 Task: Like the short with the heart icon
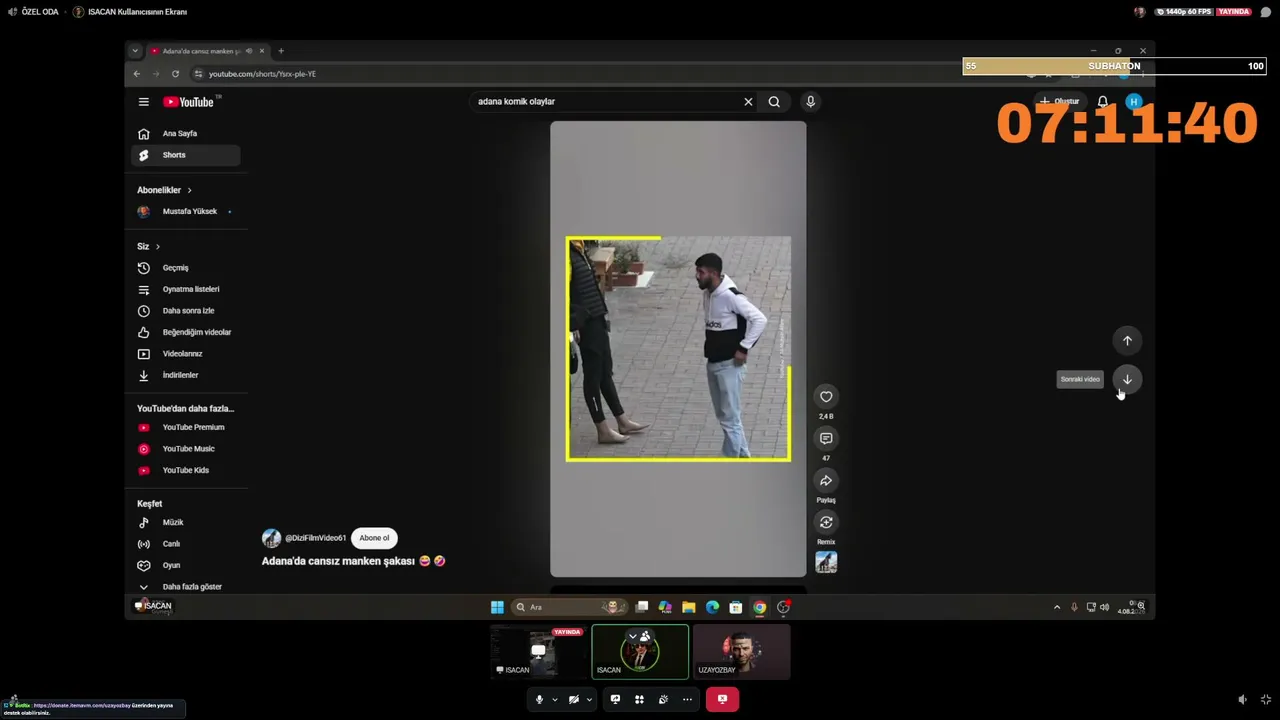[x=826, y=397]
